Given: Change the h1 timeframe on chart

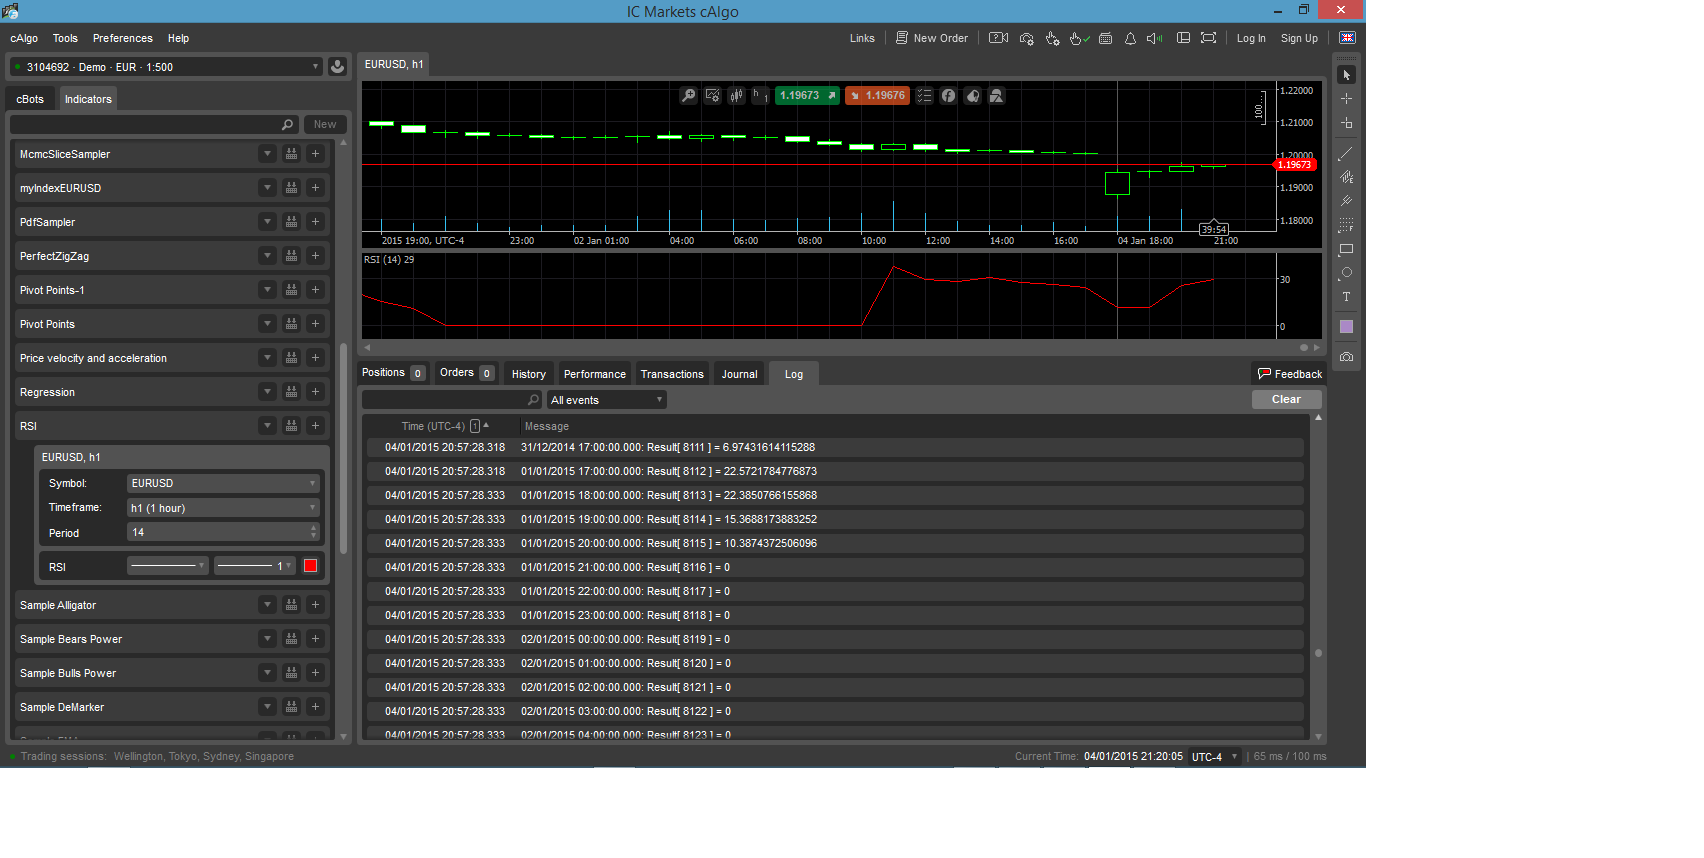Looking at the screenshot, I should click(x=759, y=96).
